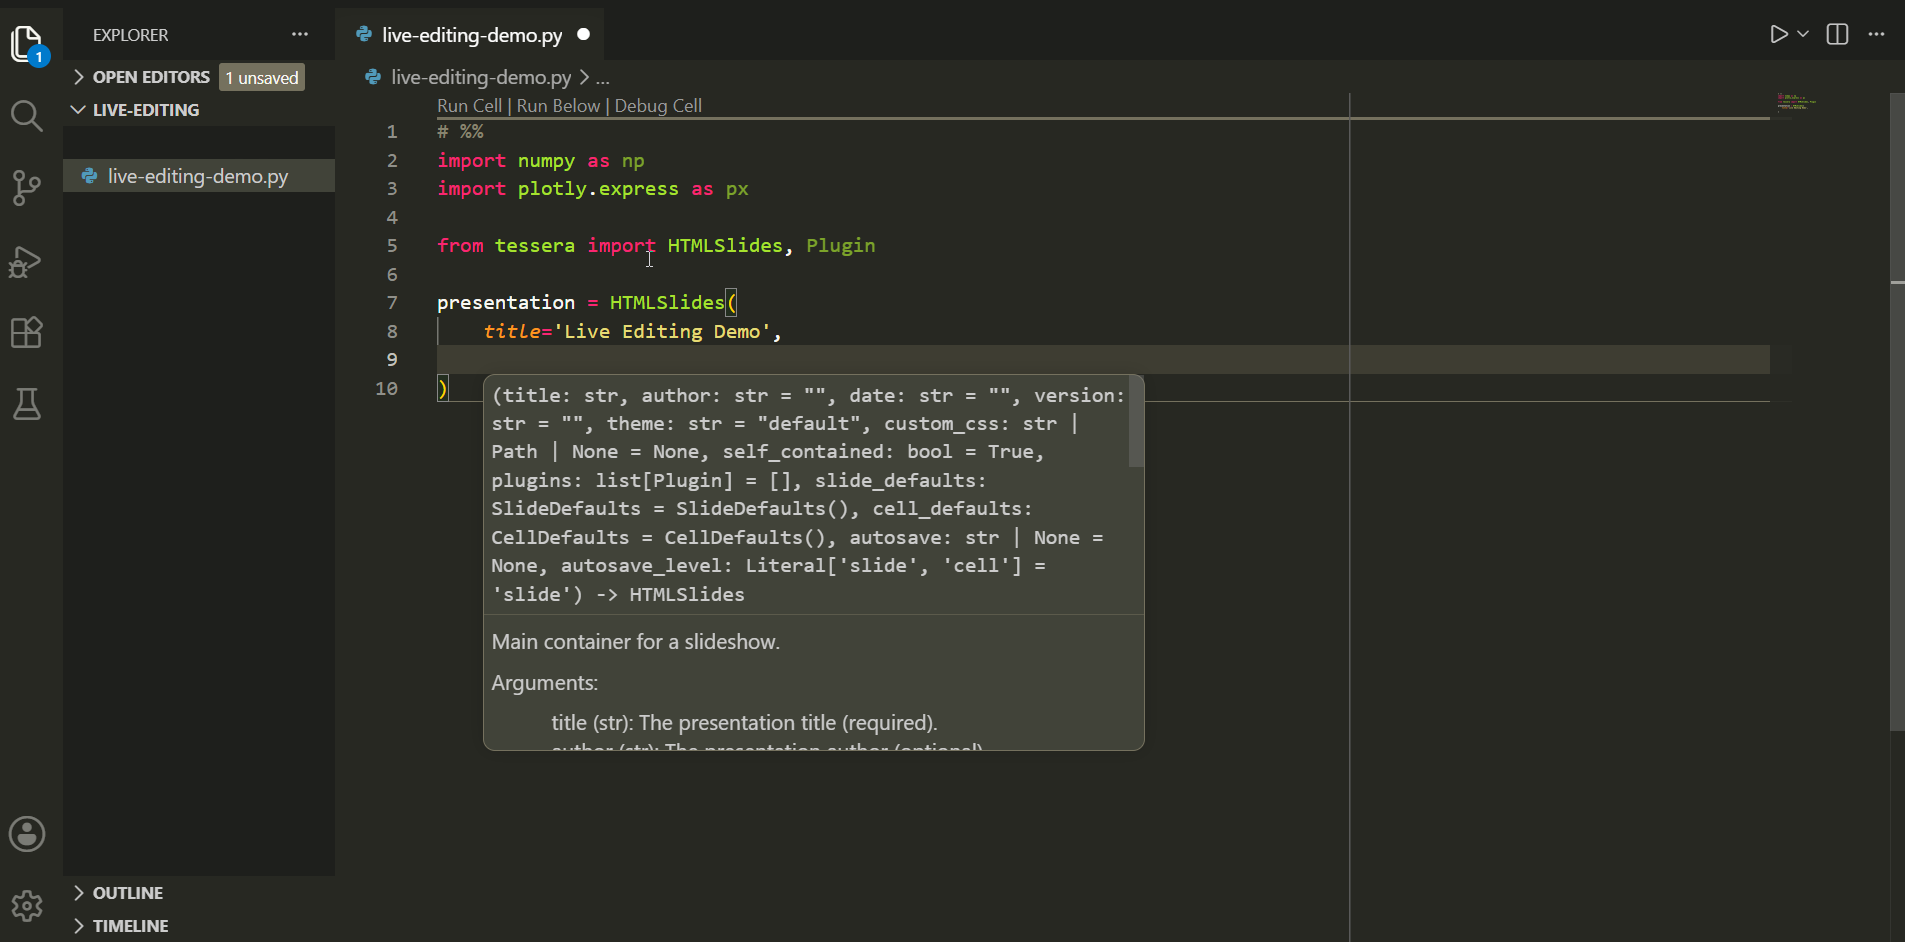Click the '1 unsaved' badge
The width and height of the screenshot is (1905, 942).
point(262,78)
